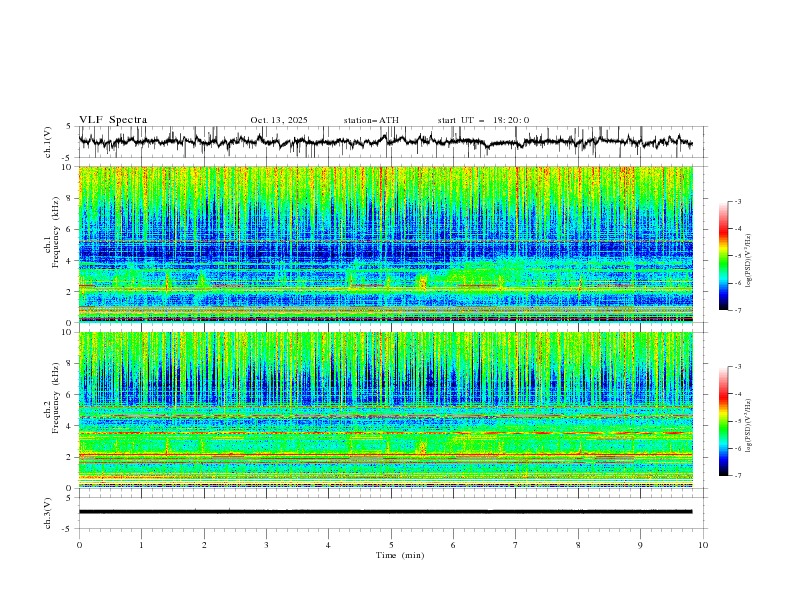Viewport: 792px width, 612px height.
Task: Click the time axis tick label 4
Action: tap(328, 545)
